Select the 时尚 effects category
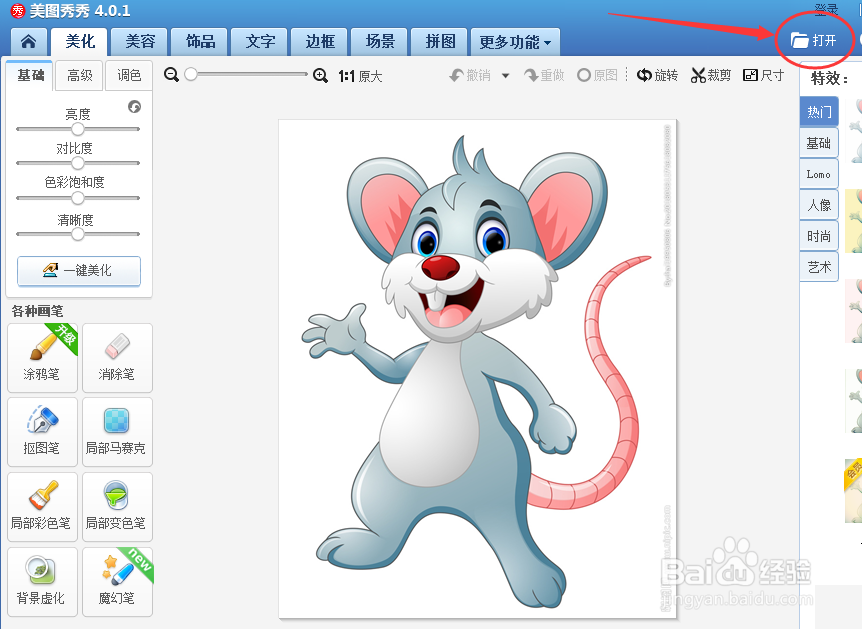Viewport: 862px width, 629px height. [x=819, y=236]
